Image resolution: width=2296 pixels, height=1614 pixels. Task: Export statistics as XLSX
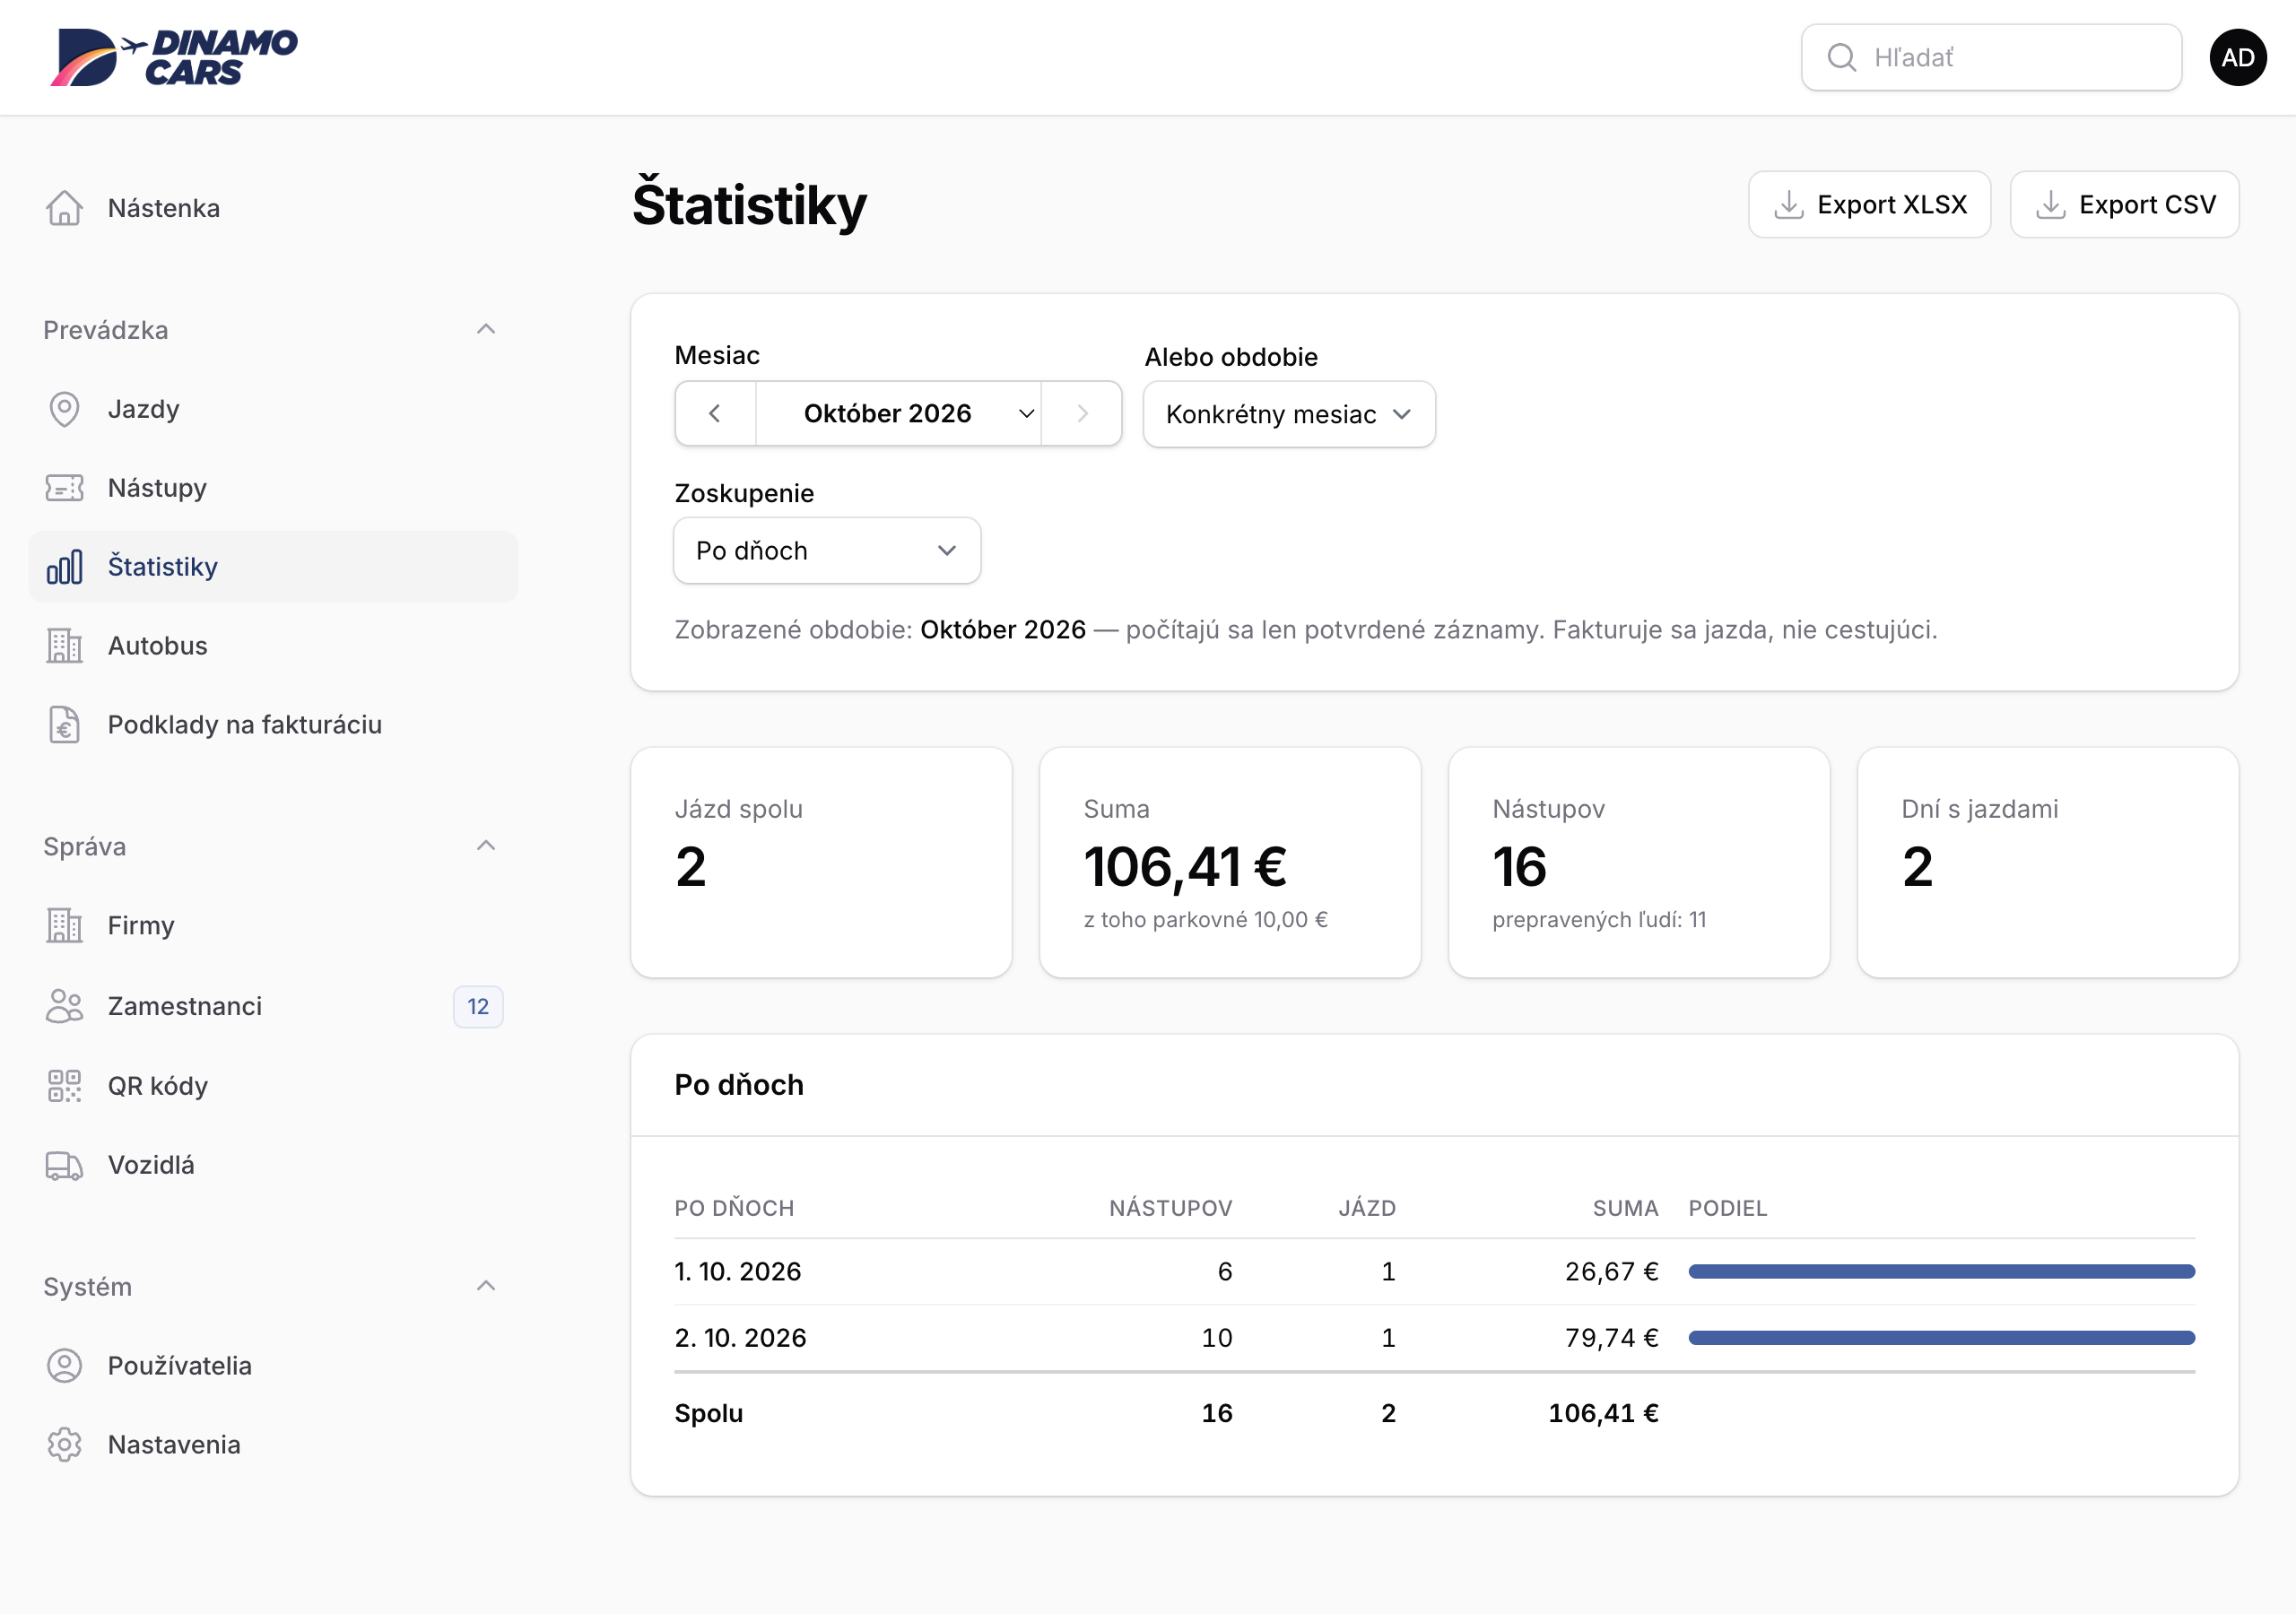1869,205
